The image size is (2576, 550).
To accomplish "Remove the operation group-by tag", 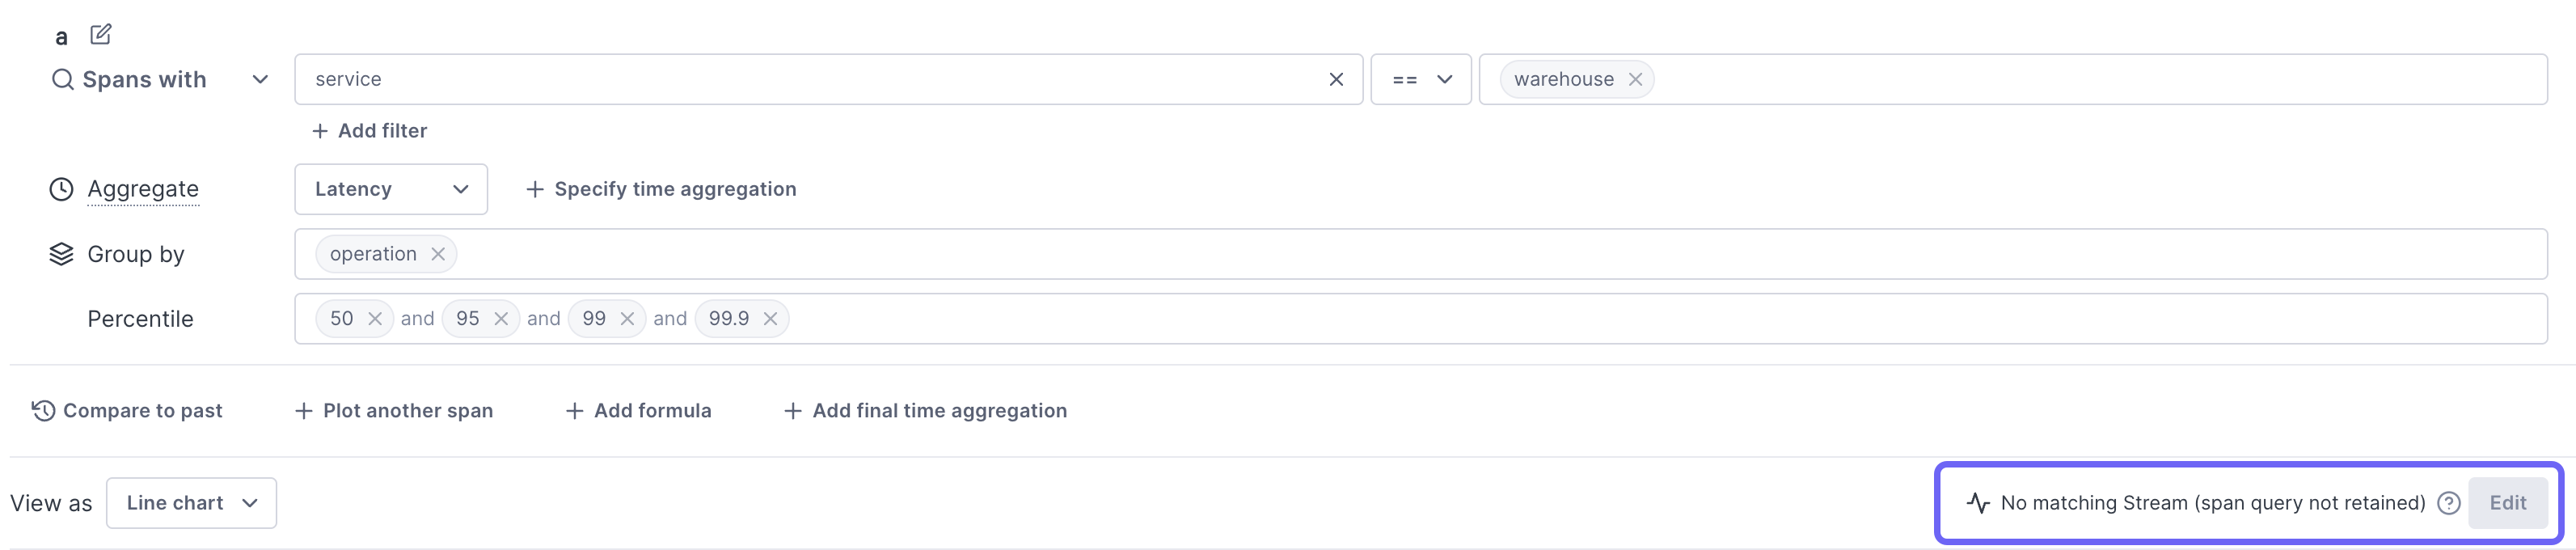I will (x=438, y=254).
